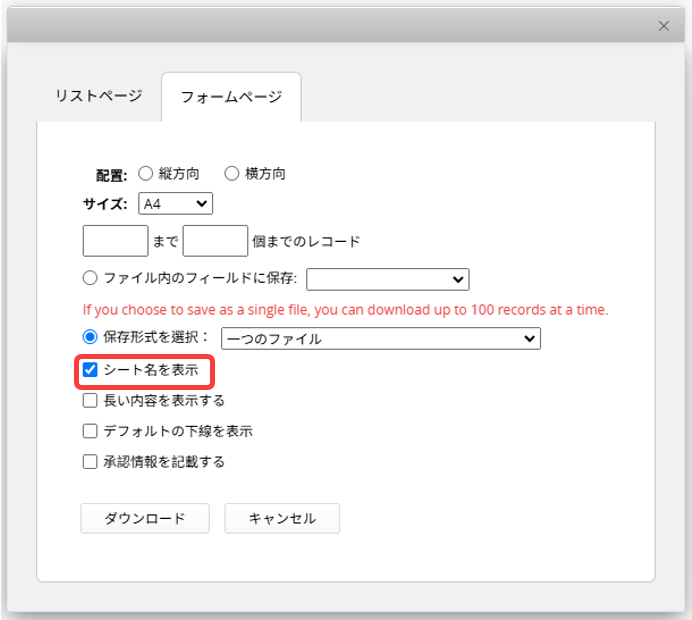
Task: Click the first record range input box
Action: tap(116, 241)
